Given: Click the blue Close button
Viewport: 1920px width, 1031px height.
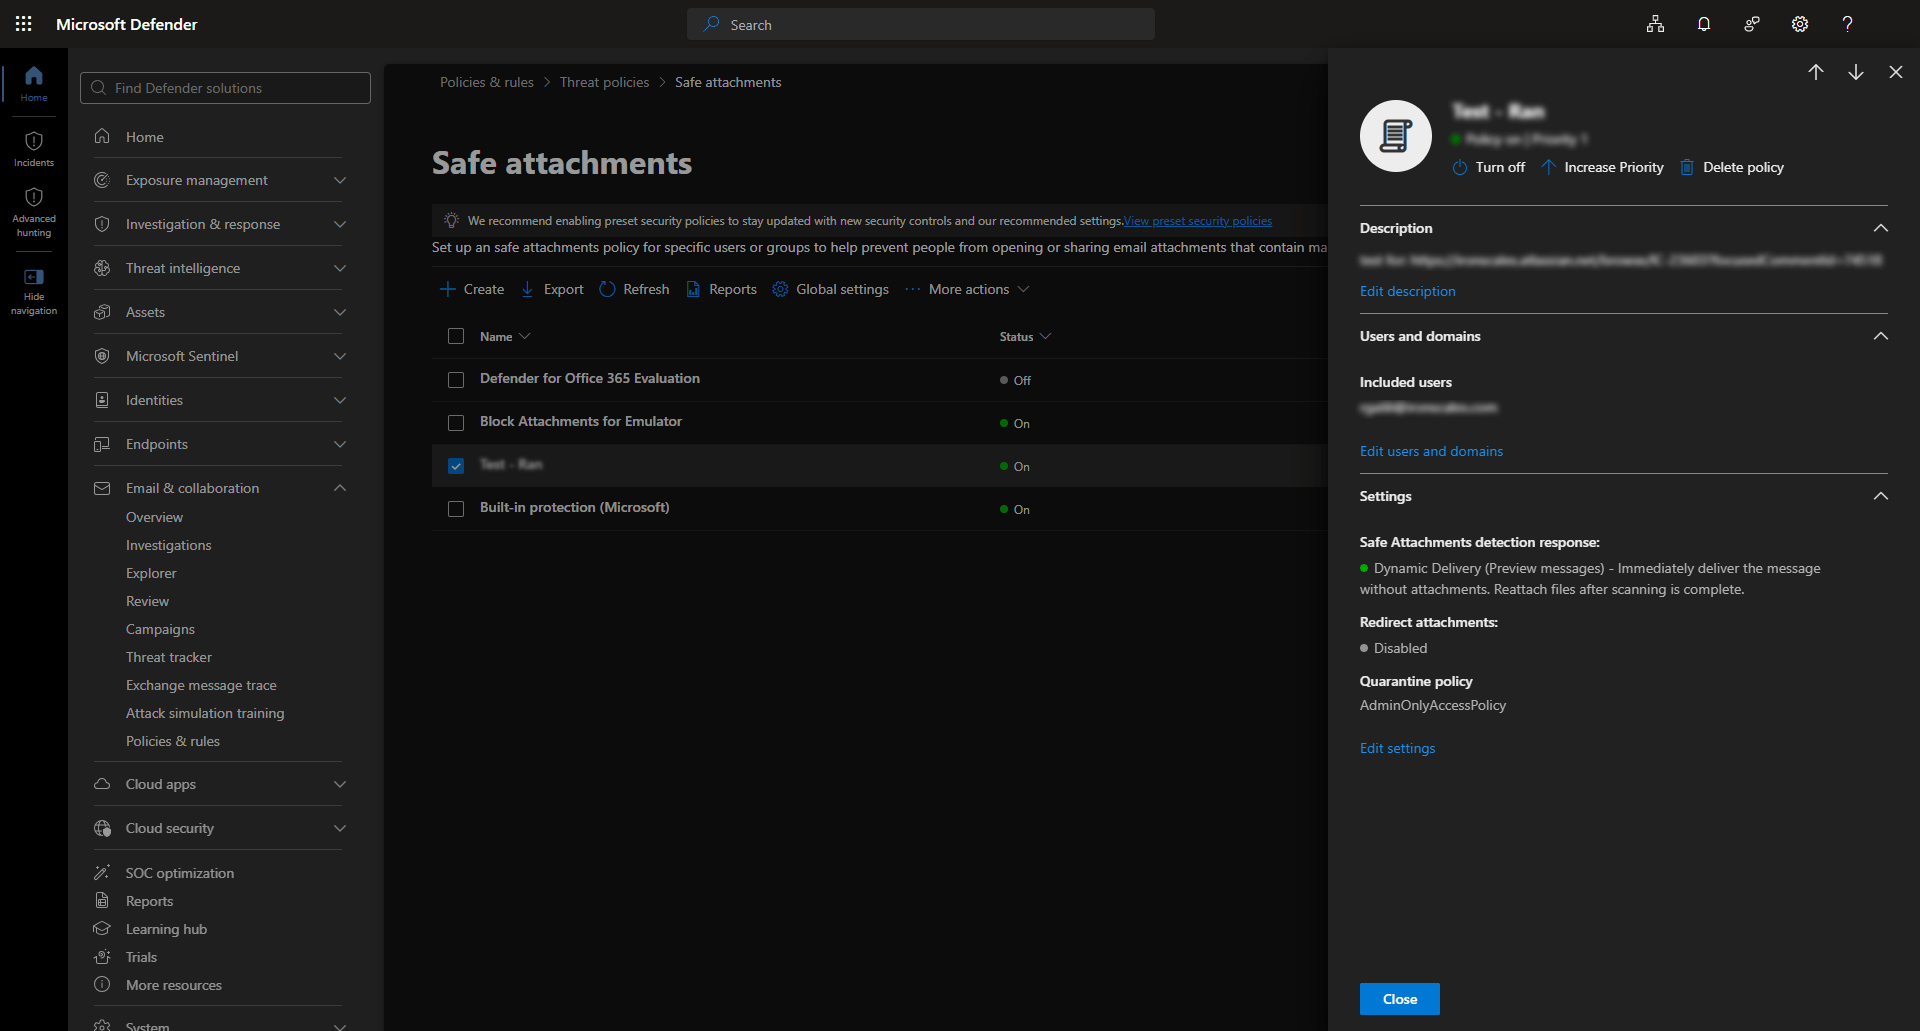Looking at the screenshot, I should point(1400,999).
